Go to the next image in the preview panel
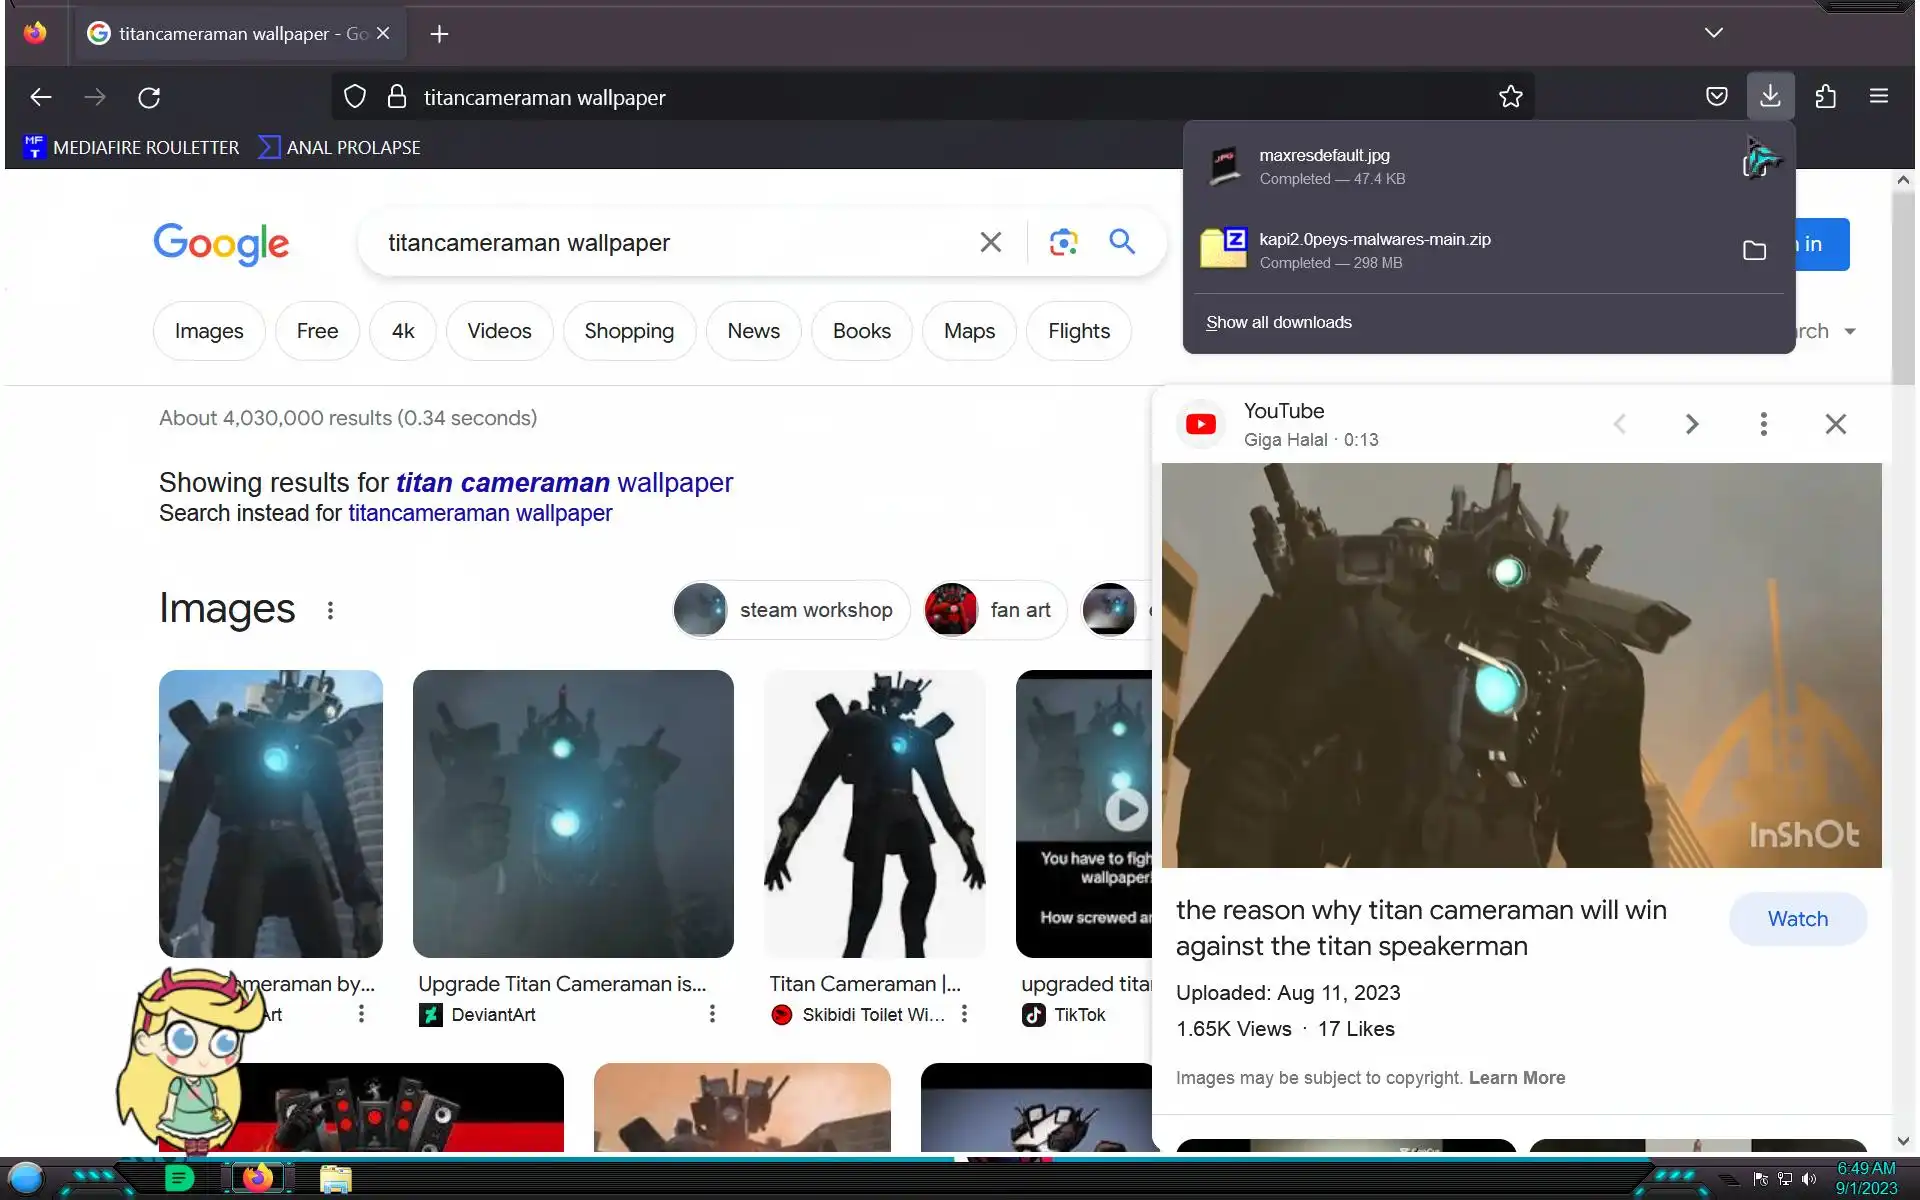 1691,424
